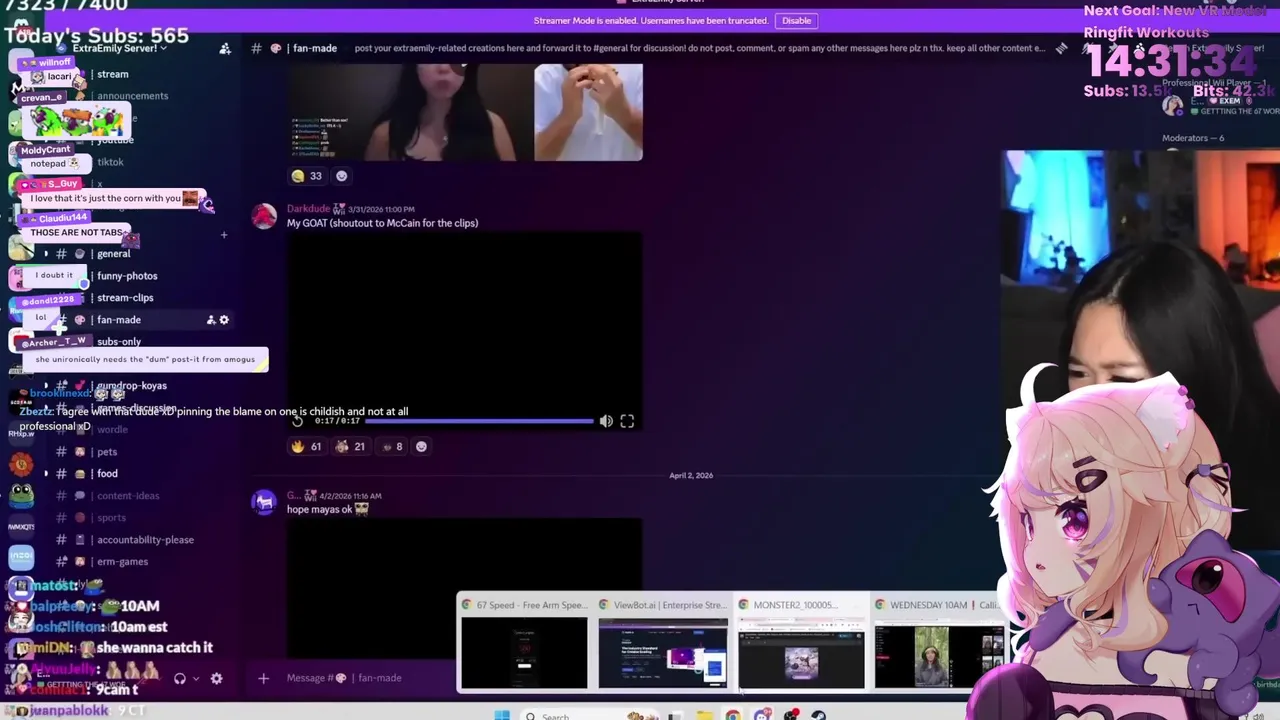Click create invite icon on fan-made row
The width and height of the screenshot is (1280, 720).
[210, 320]
